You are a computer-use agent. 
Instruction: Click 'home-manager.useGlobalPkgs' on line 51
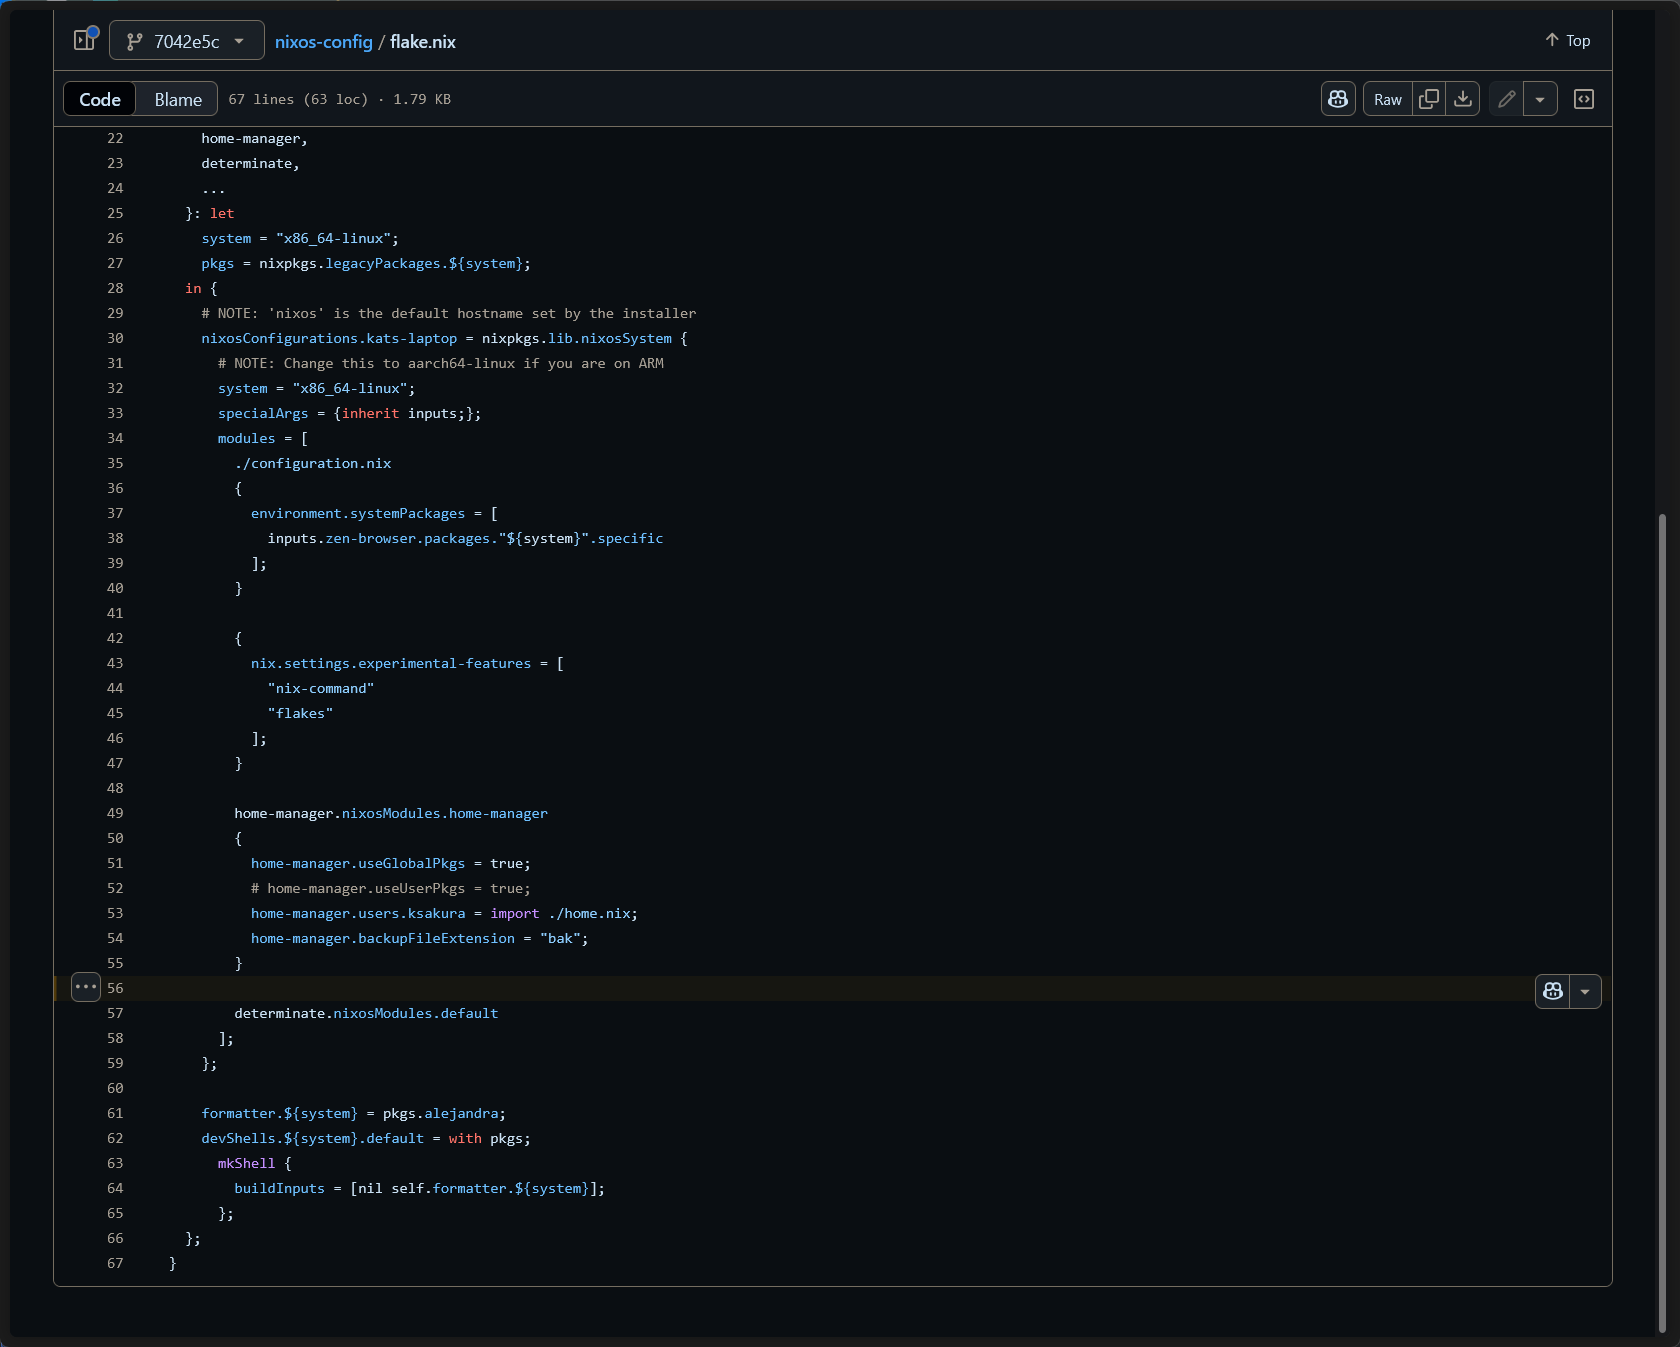click(x=358, y=863)
